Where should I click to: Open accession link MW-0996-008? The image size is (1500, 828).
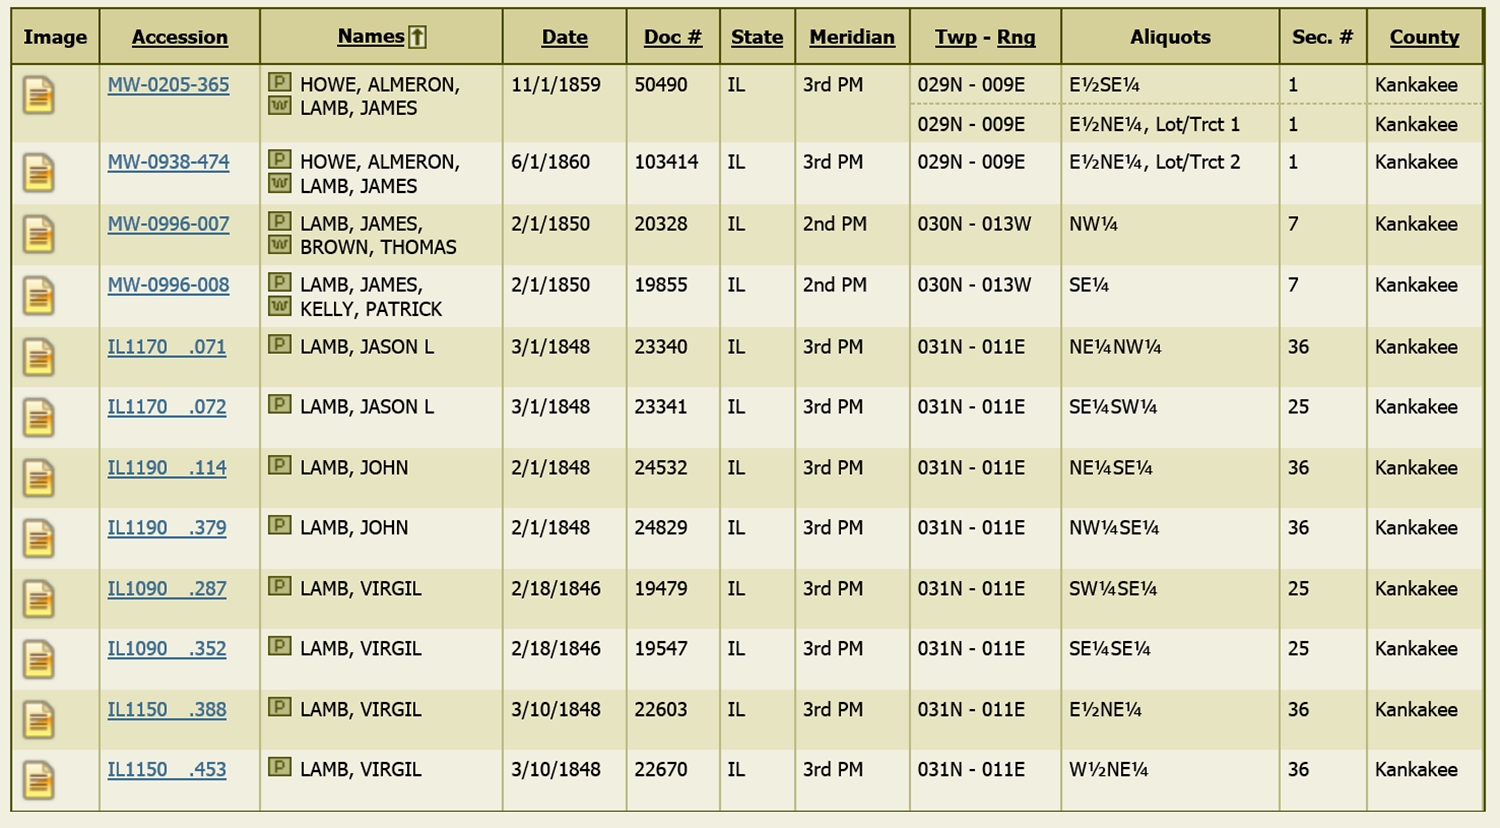click(168, 285)
